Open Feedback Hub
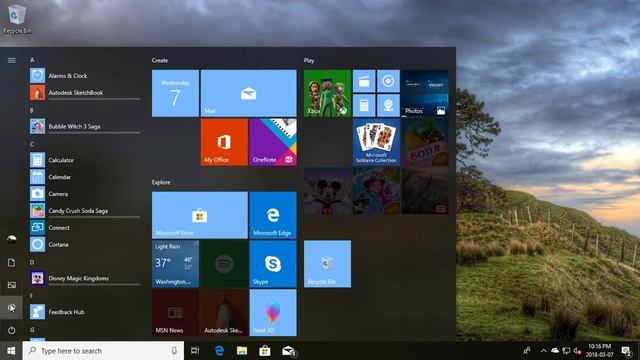This screenshot has height=360, width=640. [84, 312]
